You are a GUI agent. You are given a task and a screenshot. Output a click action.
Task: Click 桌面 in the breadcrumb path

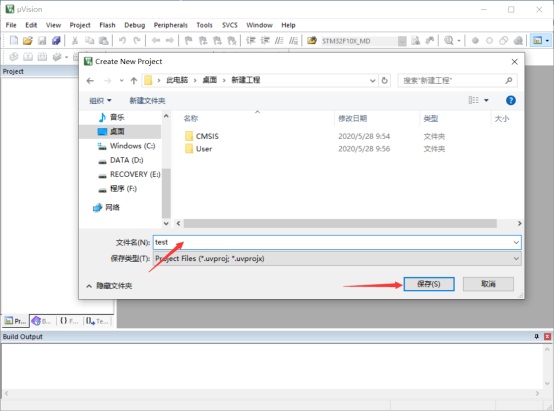pyautogui.click(x=210, y=80)
